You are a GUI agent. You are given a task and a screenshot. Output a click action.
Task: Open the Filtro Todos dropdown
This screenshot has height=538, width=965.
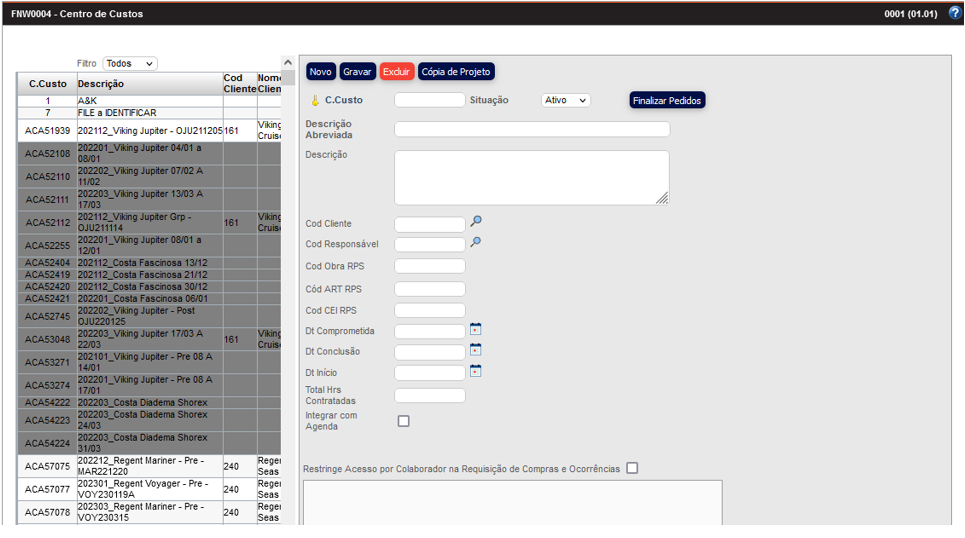click(x=130, y=63)
